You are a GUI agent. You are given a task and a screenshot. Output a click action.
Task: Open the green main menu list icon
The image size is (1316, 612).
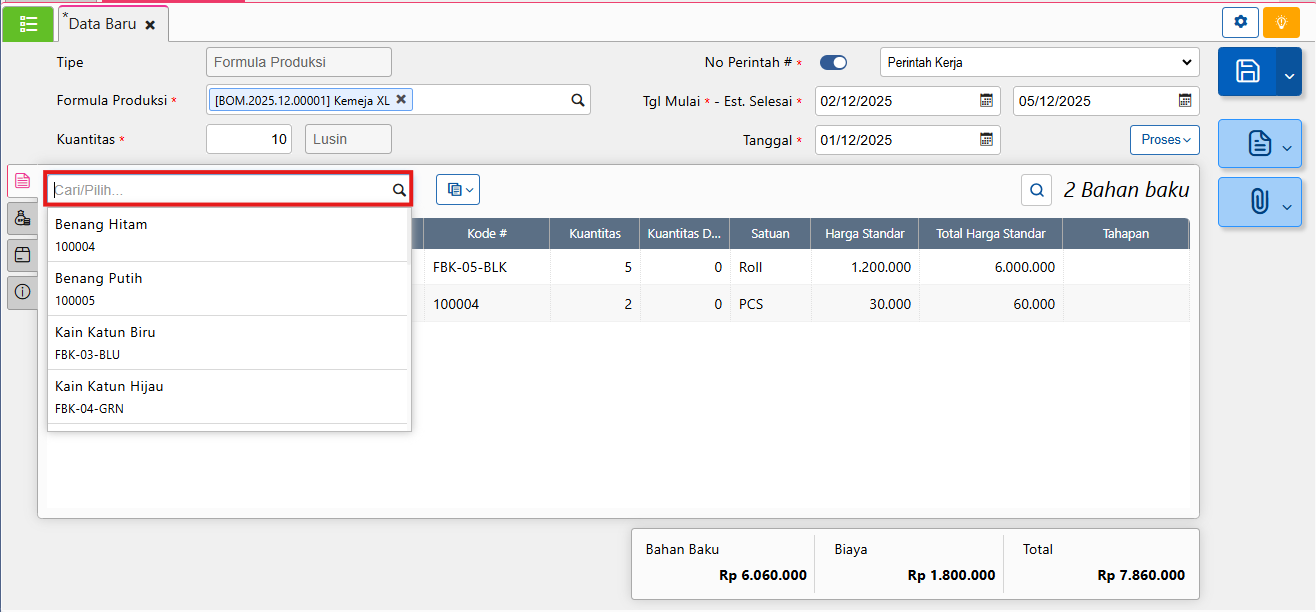tap(28, 24)
